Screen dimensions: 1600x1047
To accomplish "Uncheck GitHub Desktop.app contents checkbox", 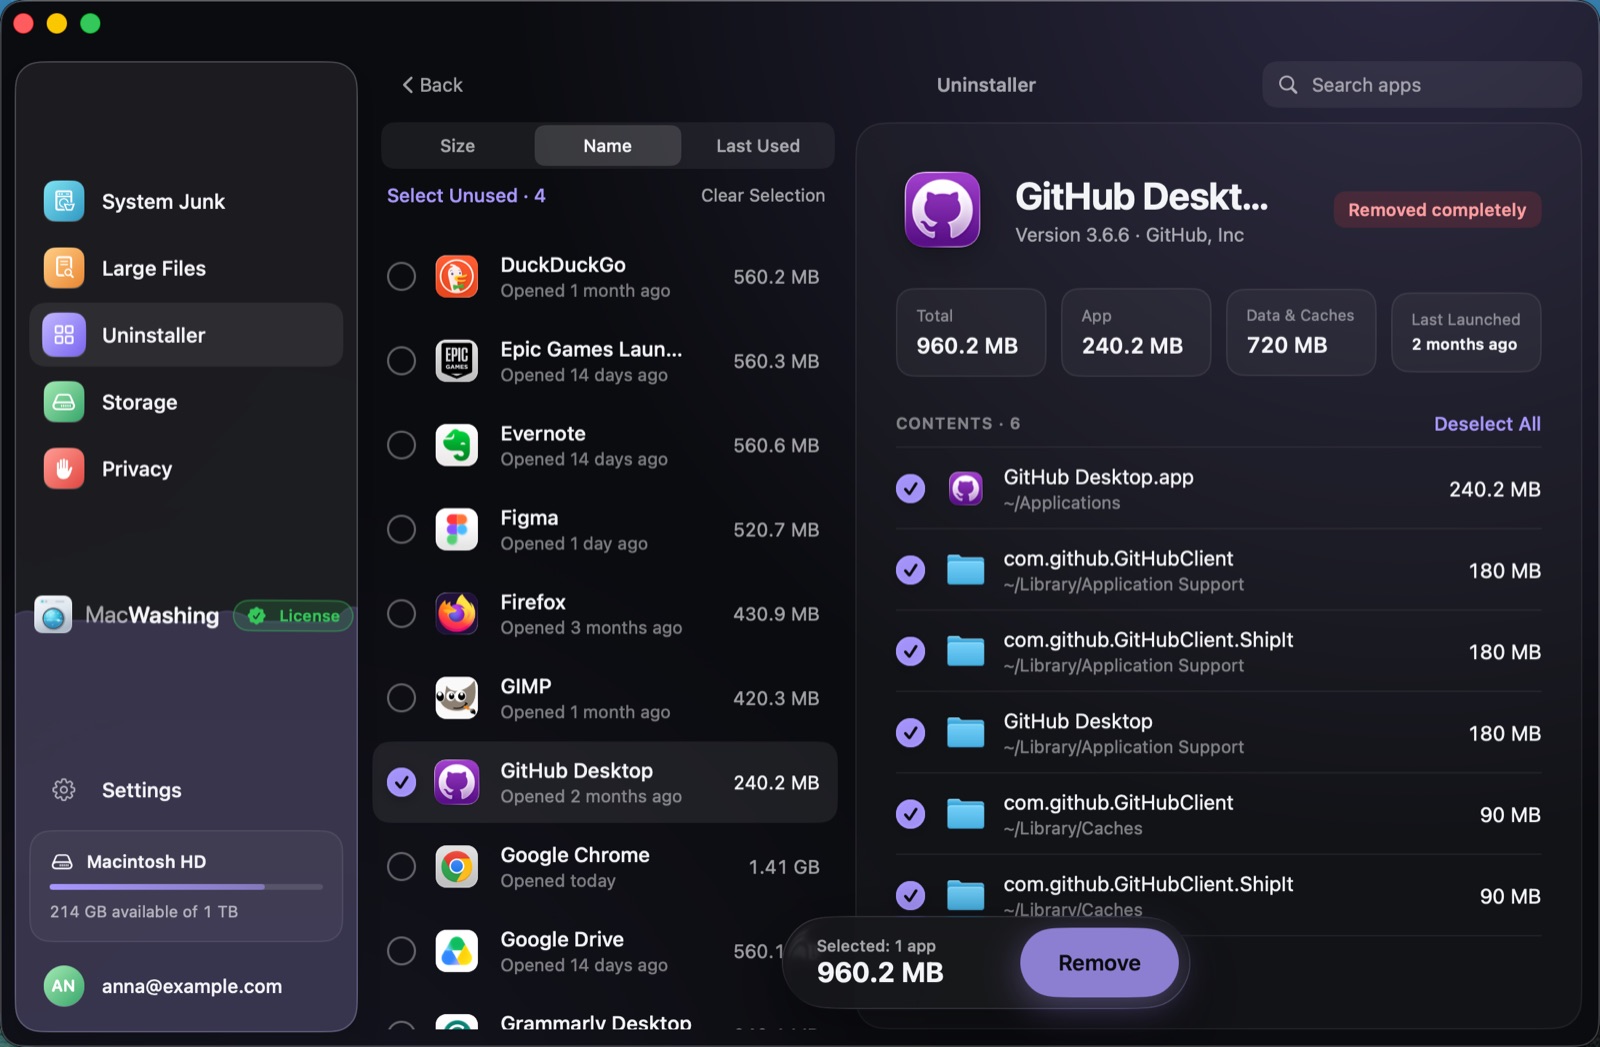I will pos(911,489).
